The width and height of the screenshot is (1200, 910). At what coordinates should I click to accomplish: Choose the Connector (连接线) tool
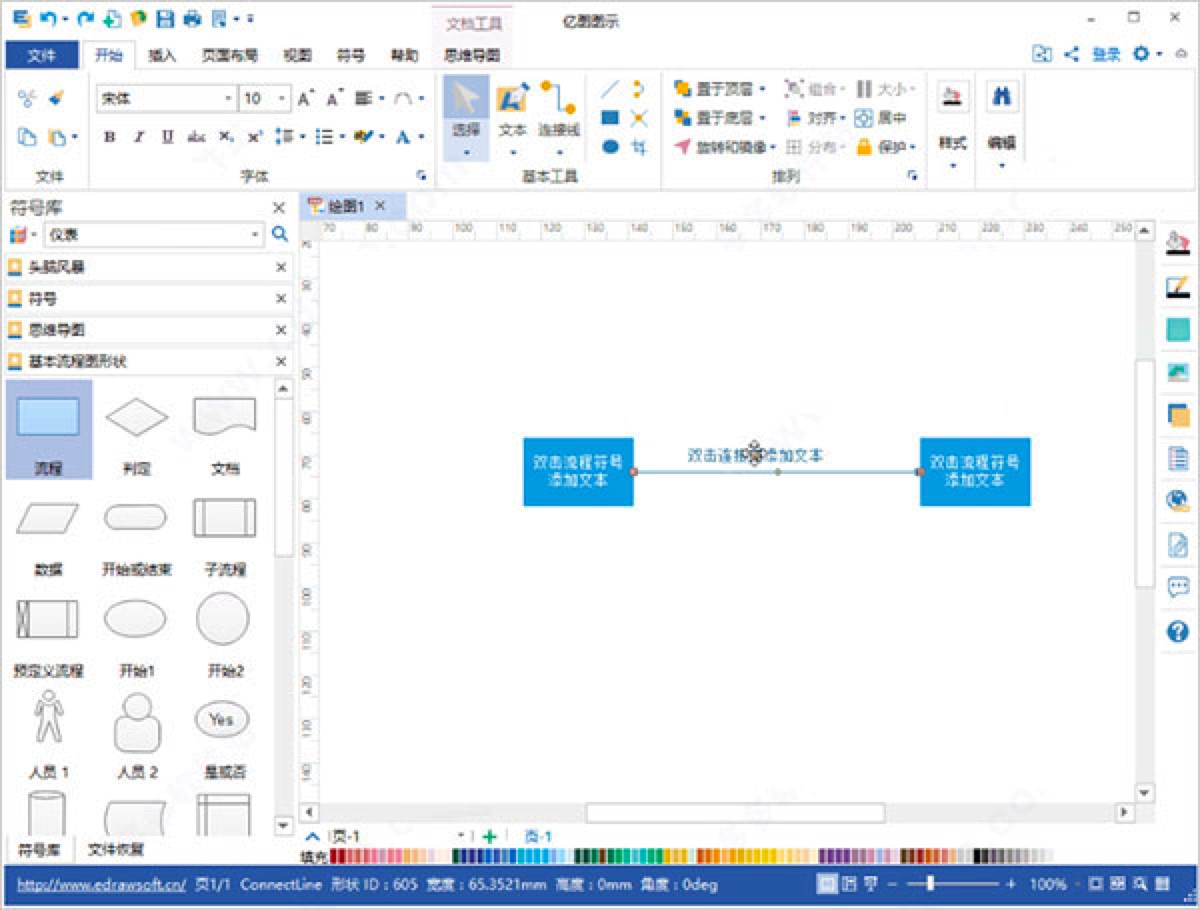coord(559,117)
